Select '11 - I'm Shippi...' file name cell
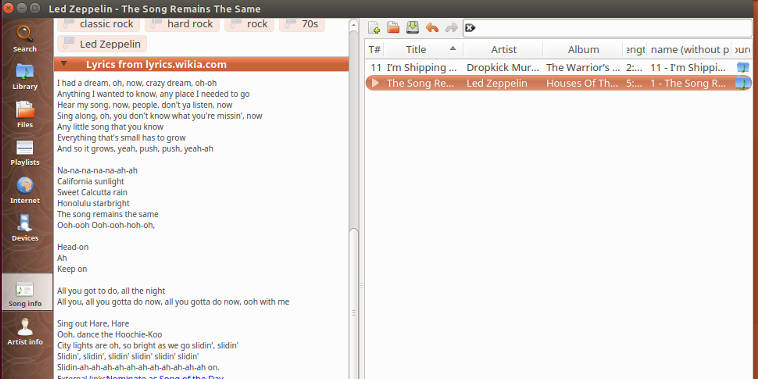 [689, 68]
